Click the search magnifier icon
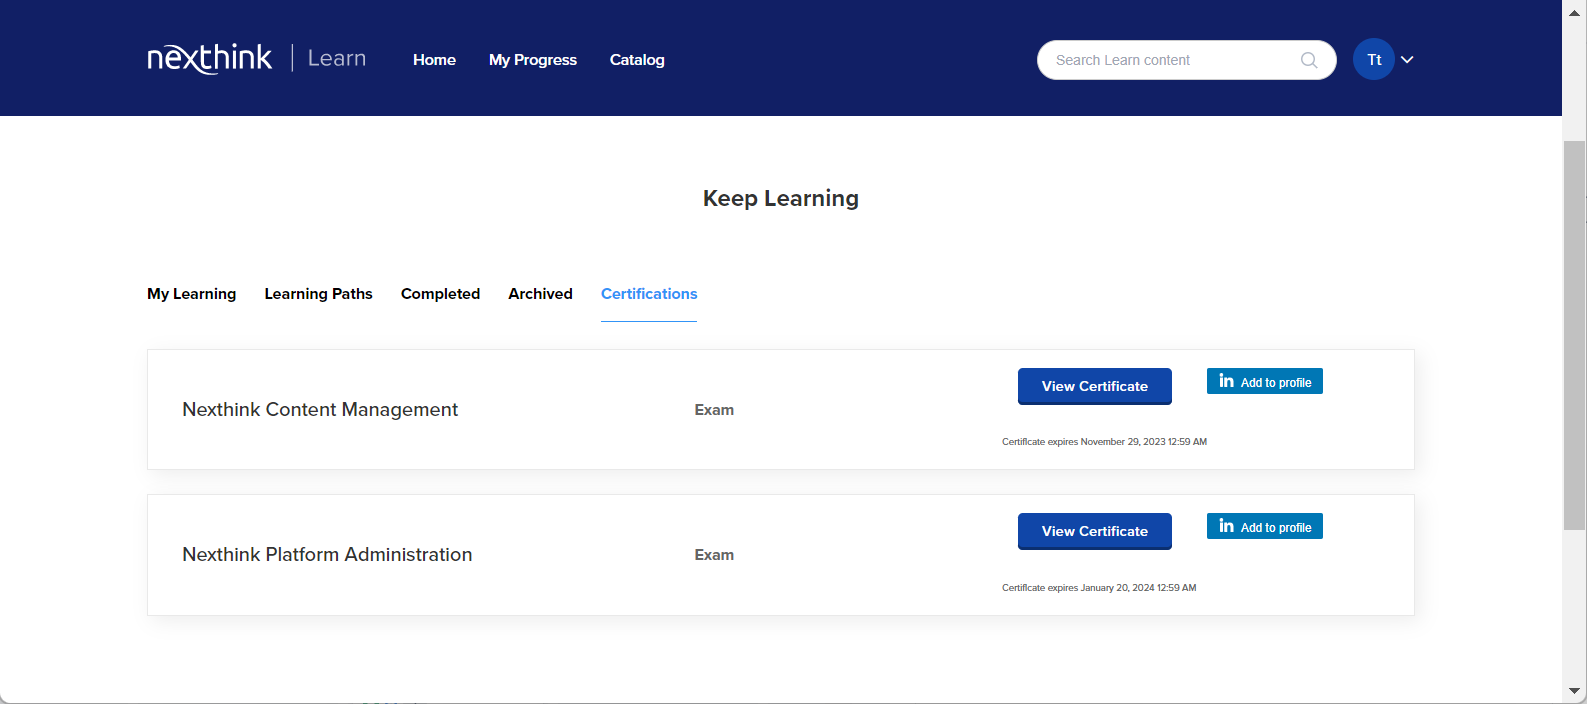 tap(1308, 60)
